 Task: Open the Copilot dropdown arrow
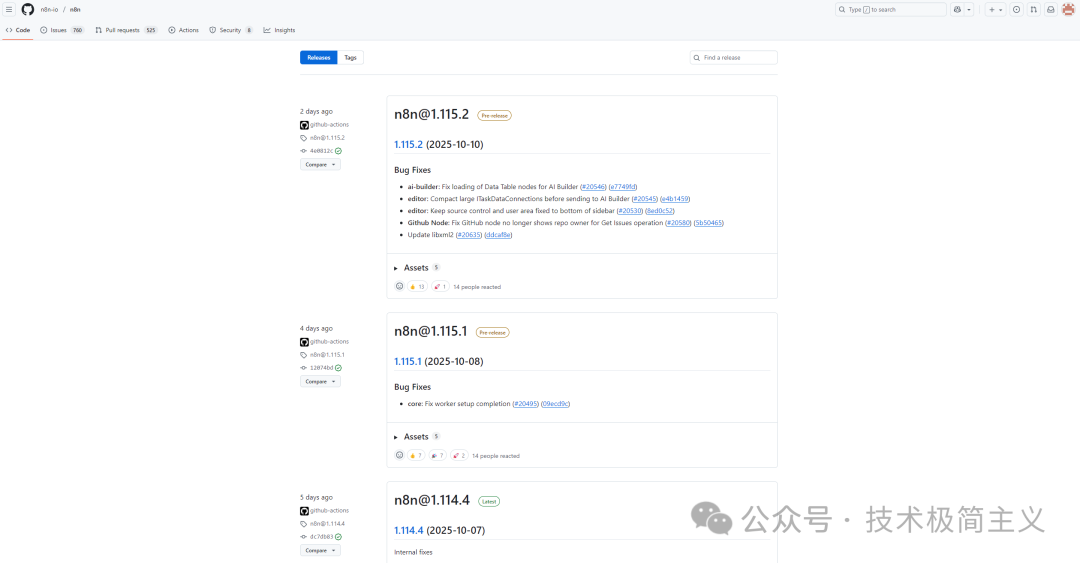coord(968,10)
